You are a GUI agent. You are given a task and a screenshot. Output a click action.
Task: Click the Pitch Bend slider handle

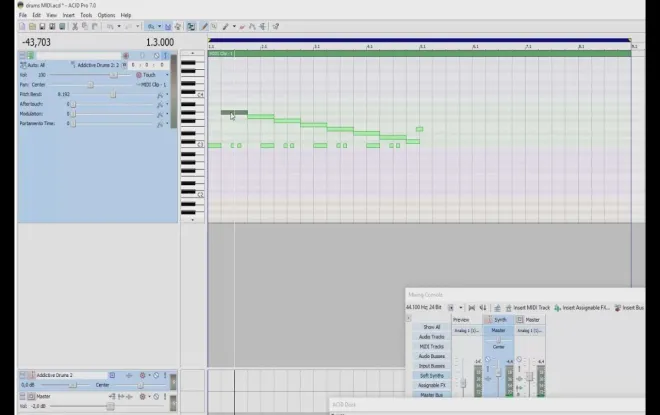click(113, 95)
